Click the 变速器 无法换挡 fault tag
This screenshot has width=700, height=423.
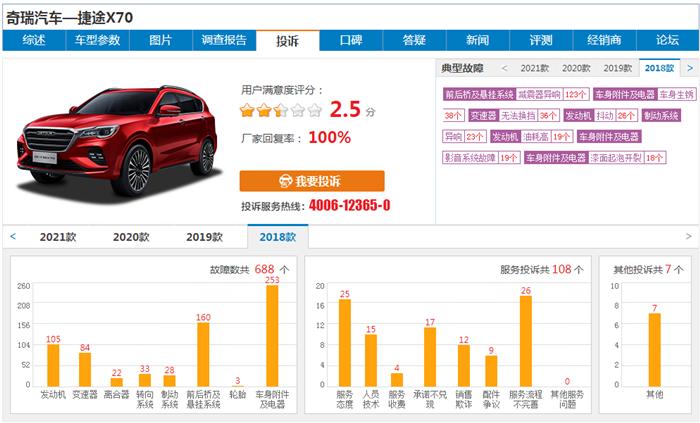point(514,116)
